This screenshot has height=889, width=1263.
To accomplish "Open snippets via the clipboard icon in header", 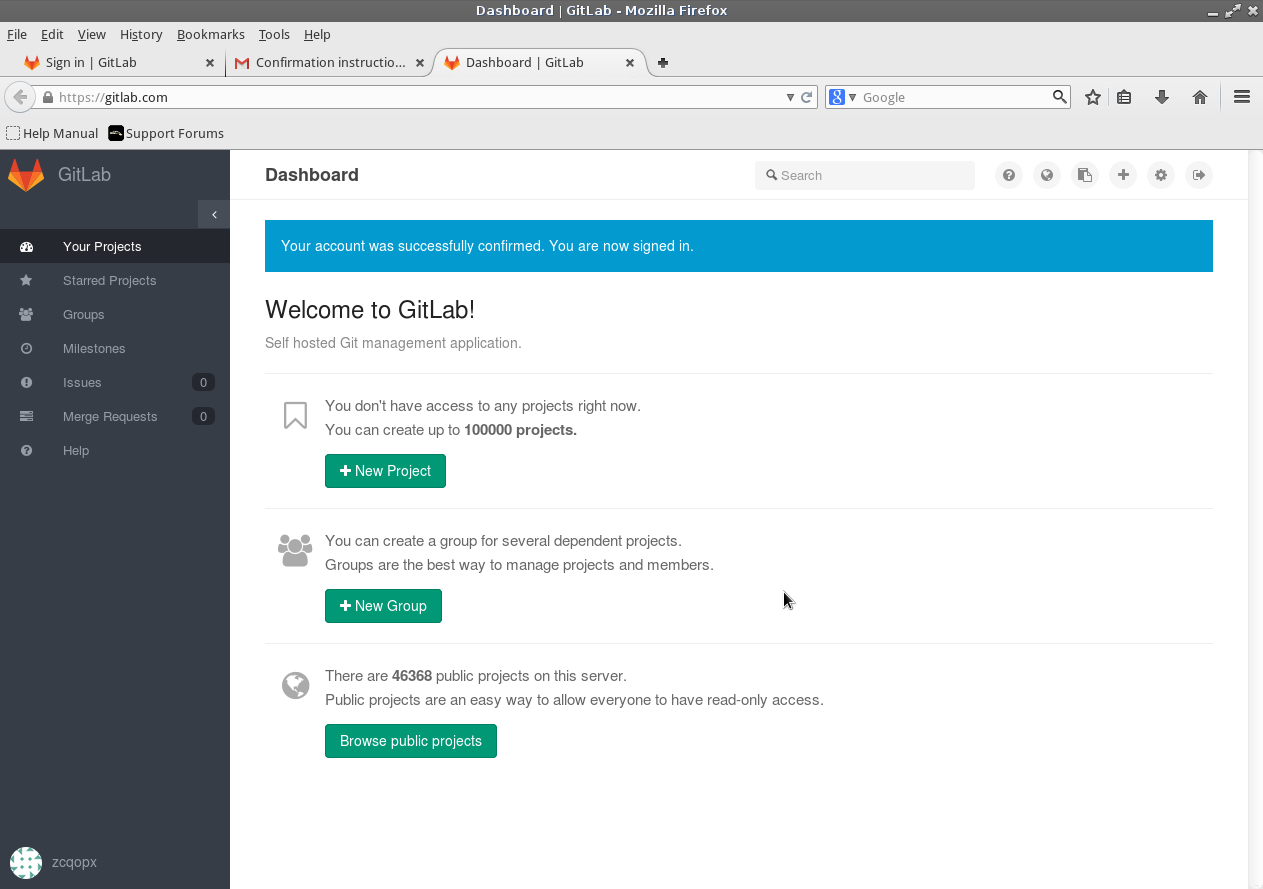I will point(1085,175).
